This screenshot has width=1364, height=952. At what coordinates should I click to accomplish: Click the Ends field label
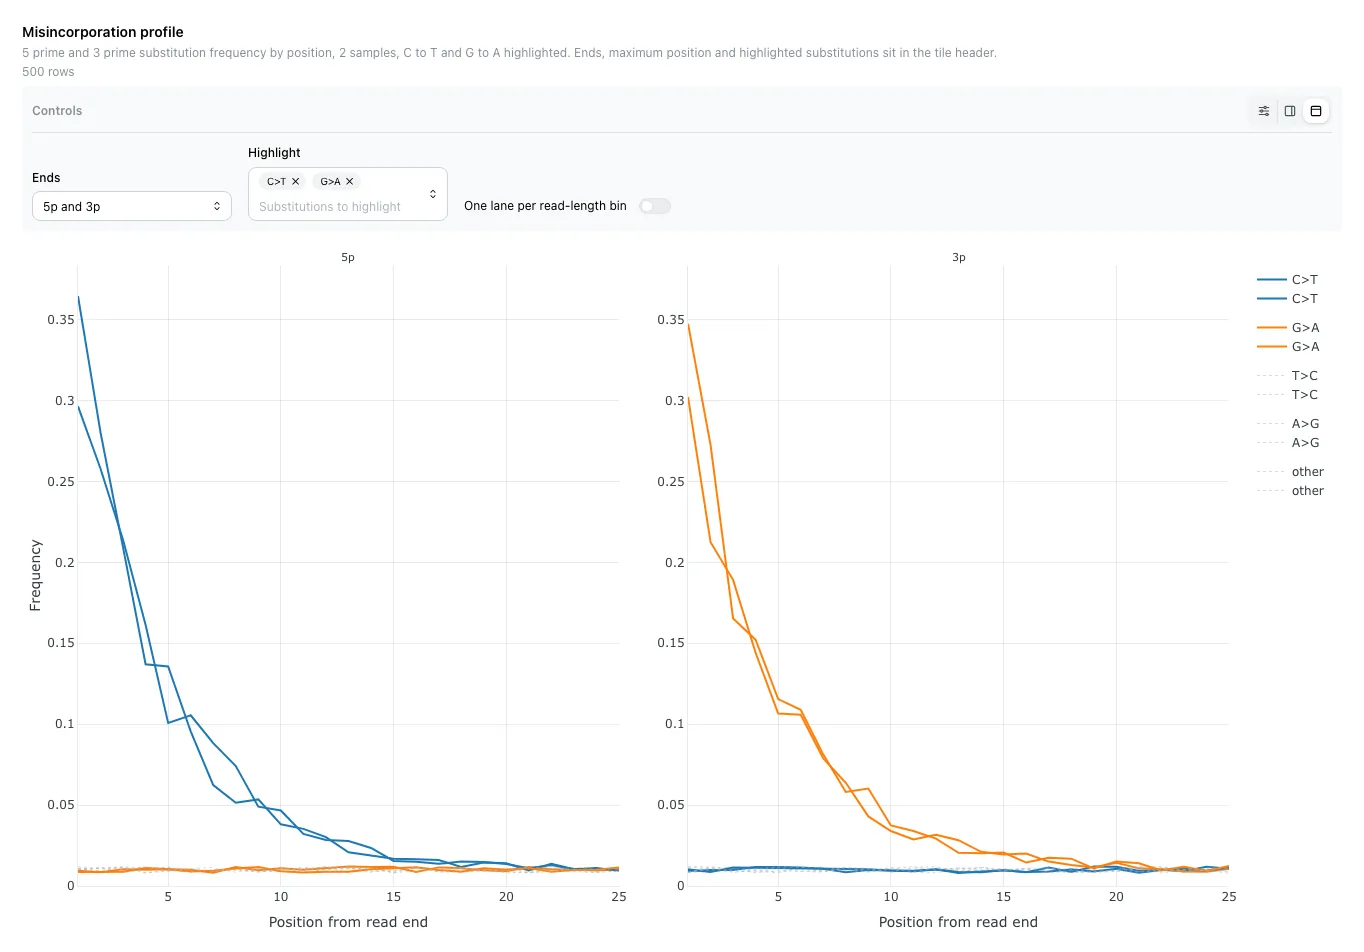click(46, 178)
